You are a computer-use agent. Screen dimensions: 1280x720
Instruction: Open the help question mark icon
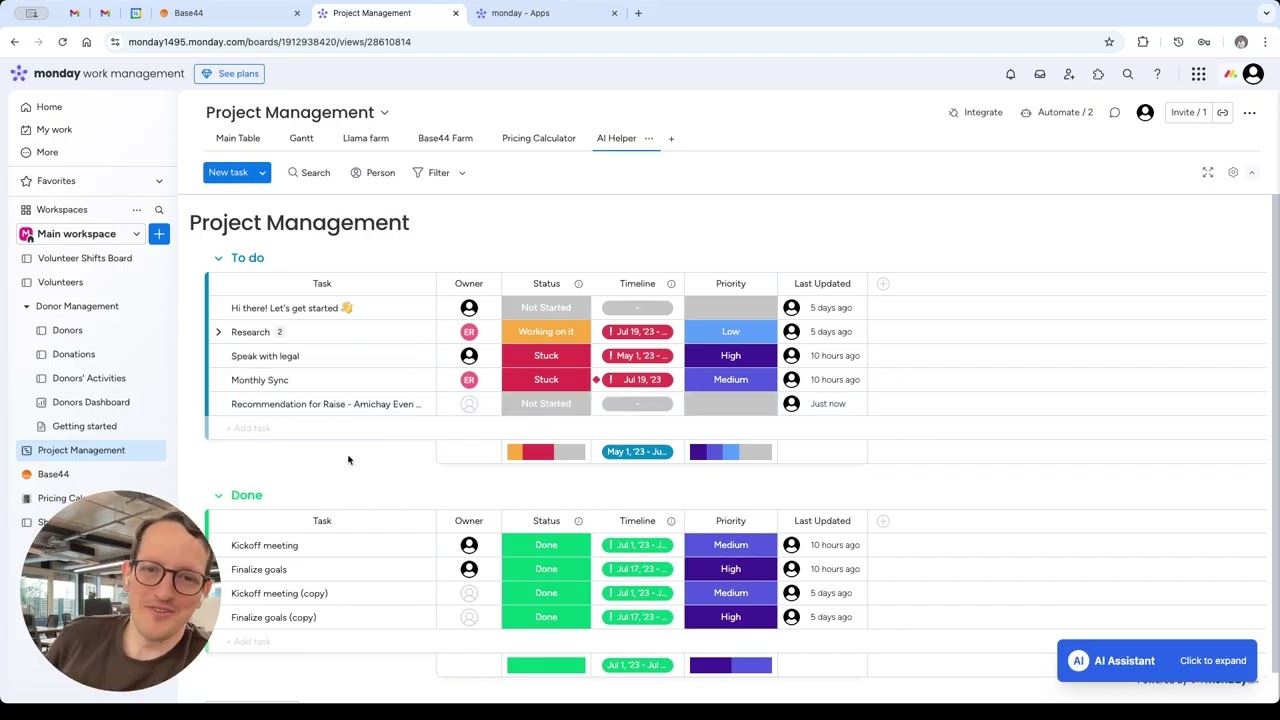(x=1157, y=74)
